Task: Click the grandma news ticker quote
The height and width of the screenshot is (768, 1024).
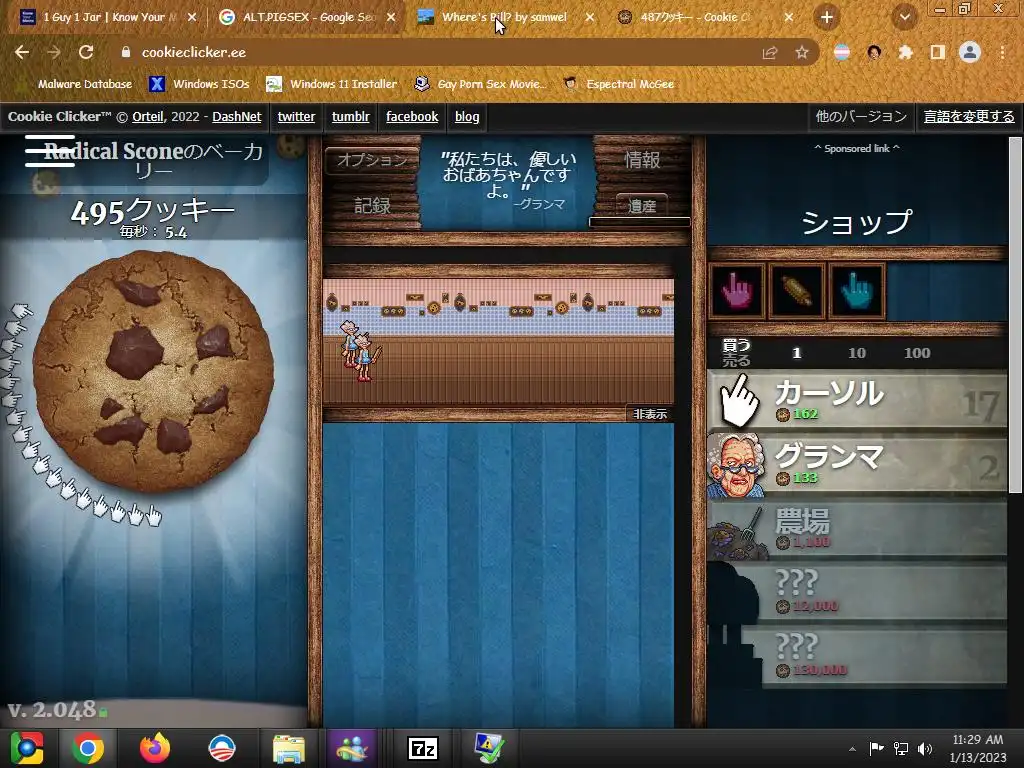Action: [x=507, y=180]
